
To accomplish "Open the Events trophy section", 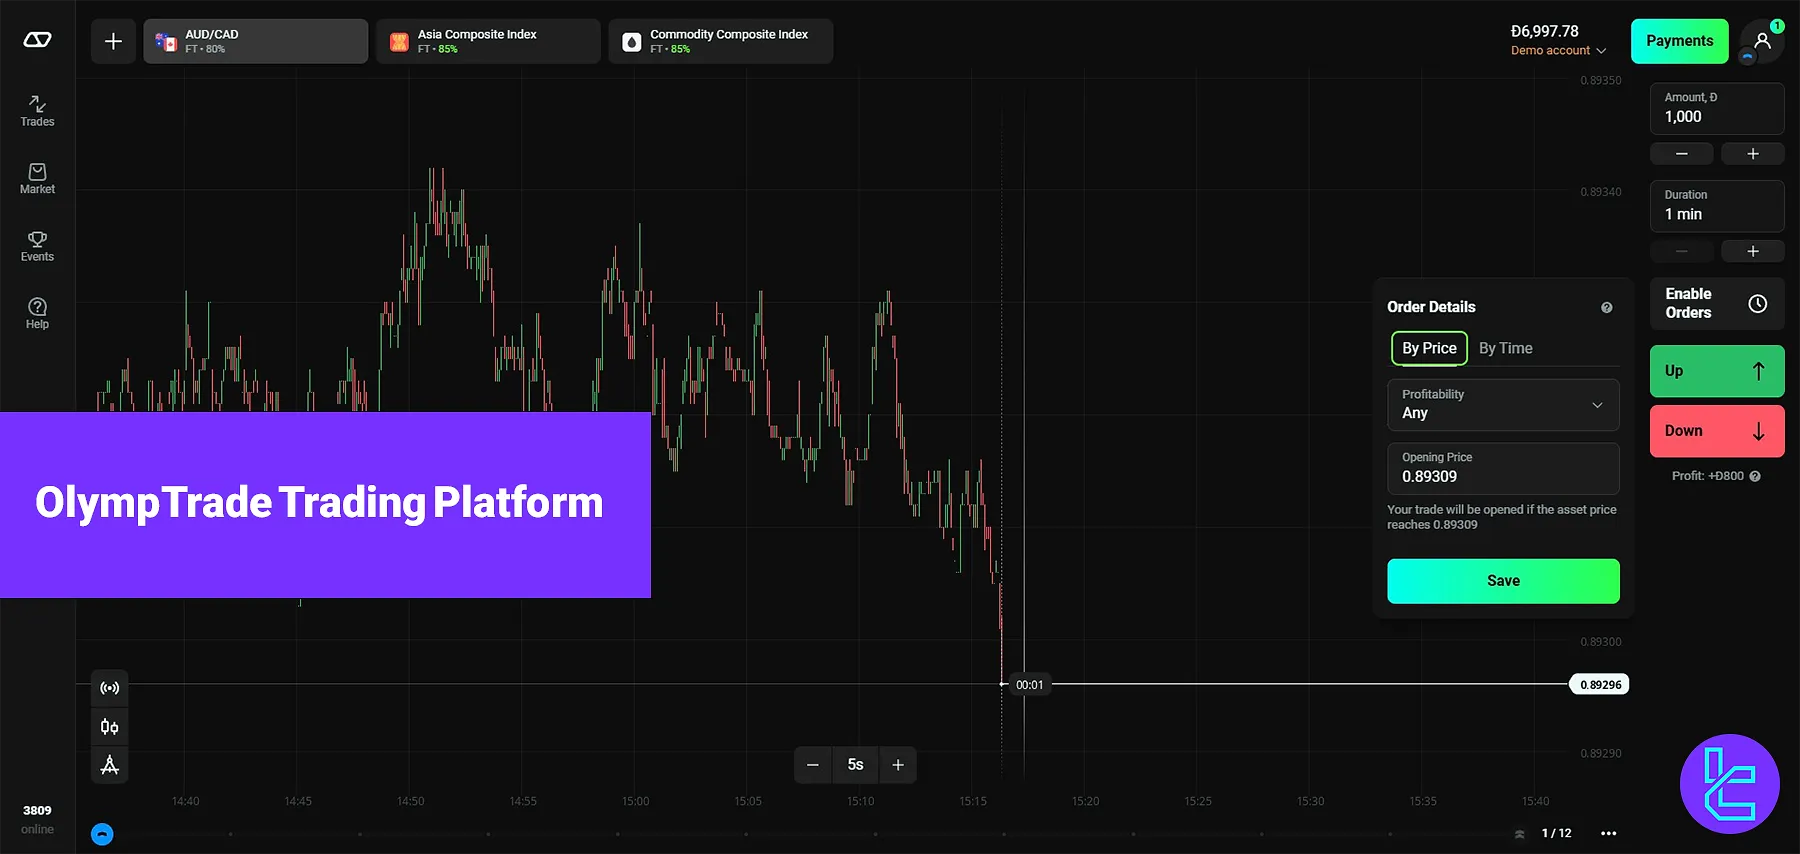I will pos(37,246).
